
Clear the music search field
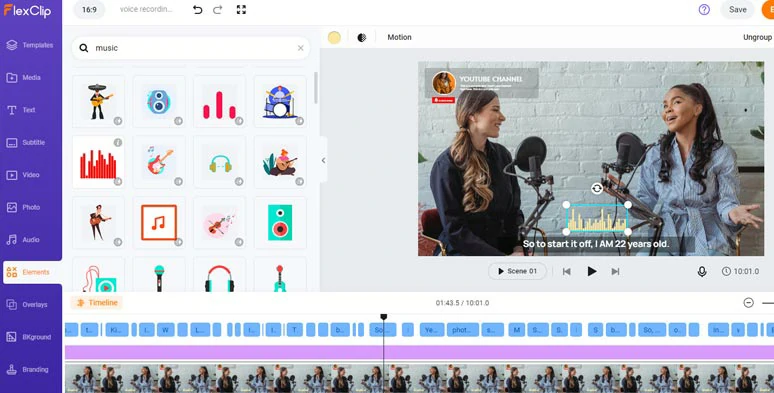coord(301,48)
